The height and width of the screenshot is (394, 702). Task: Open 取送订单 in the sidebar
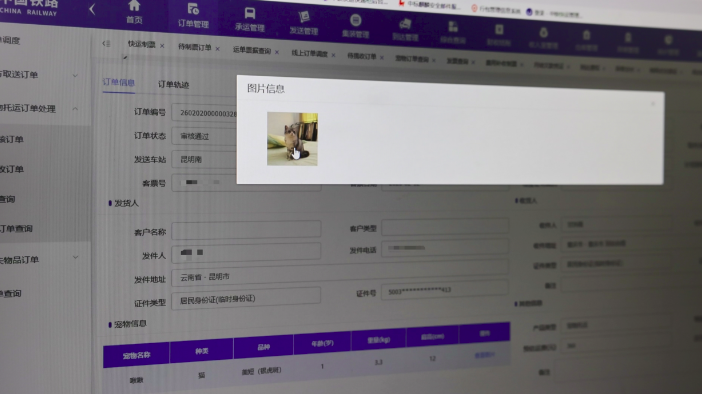(x=19, y=74)
